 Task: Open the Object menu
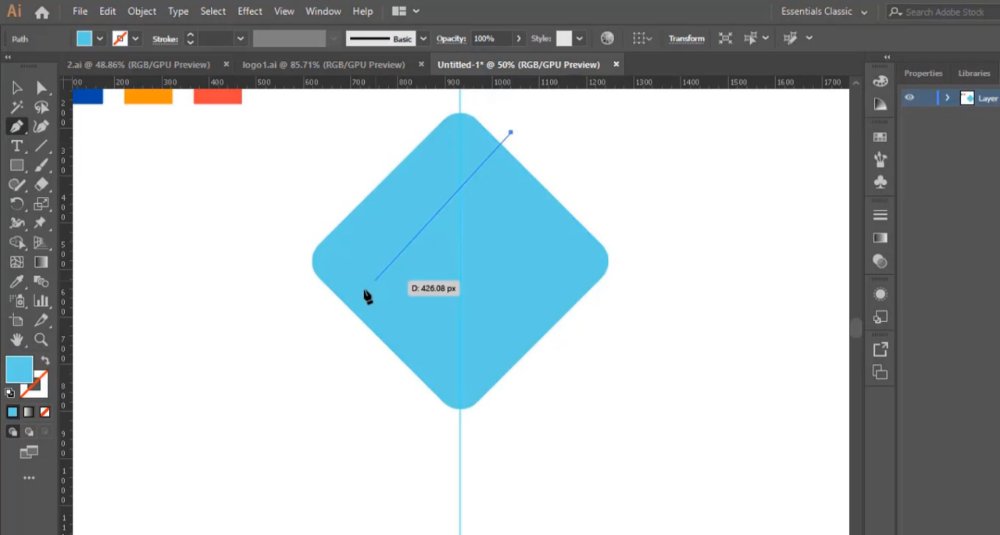(x=142, y=11)
